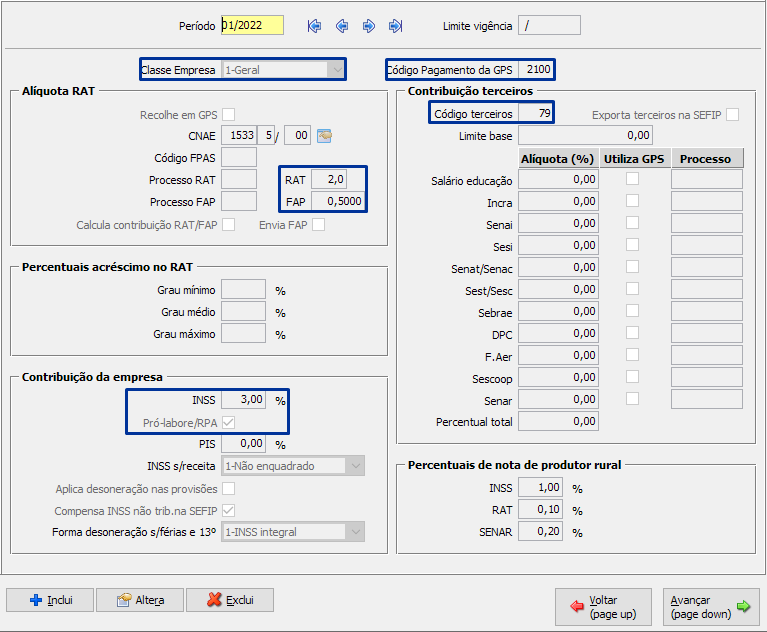Jump to the last period record
The height and width of the screenshot is (632, 767).
pyautogui.click(x=396, y=26)
